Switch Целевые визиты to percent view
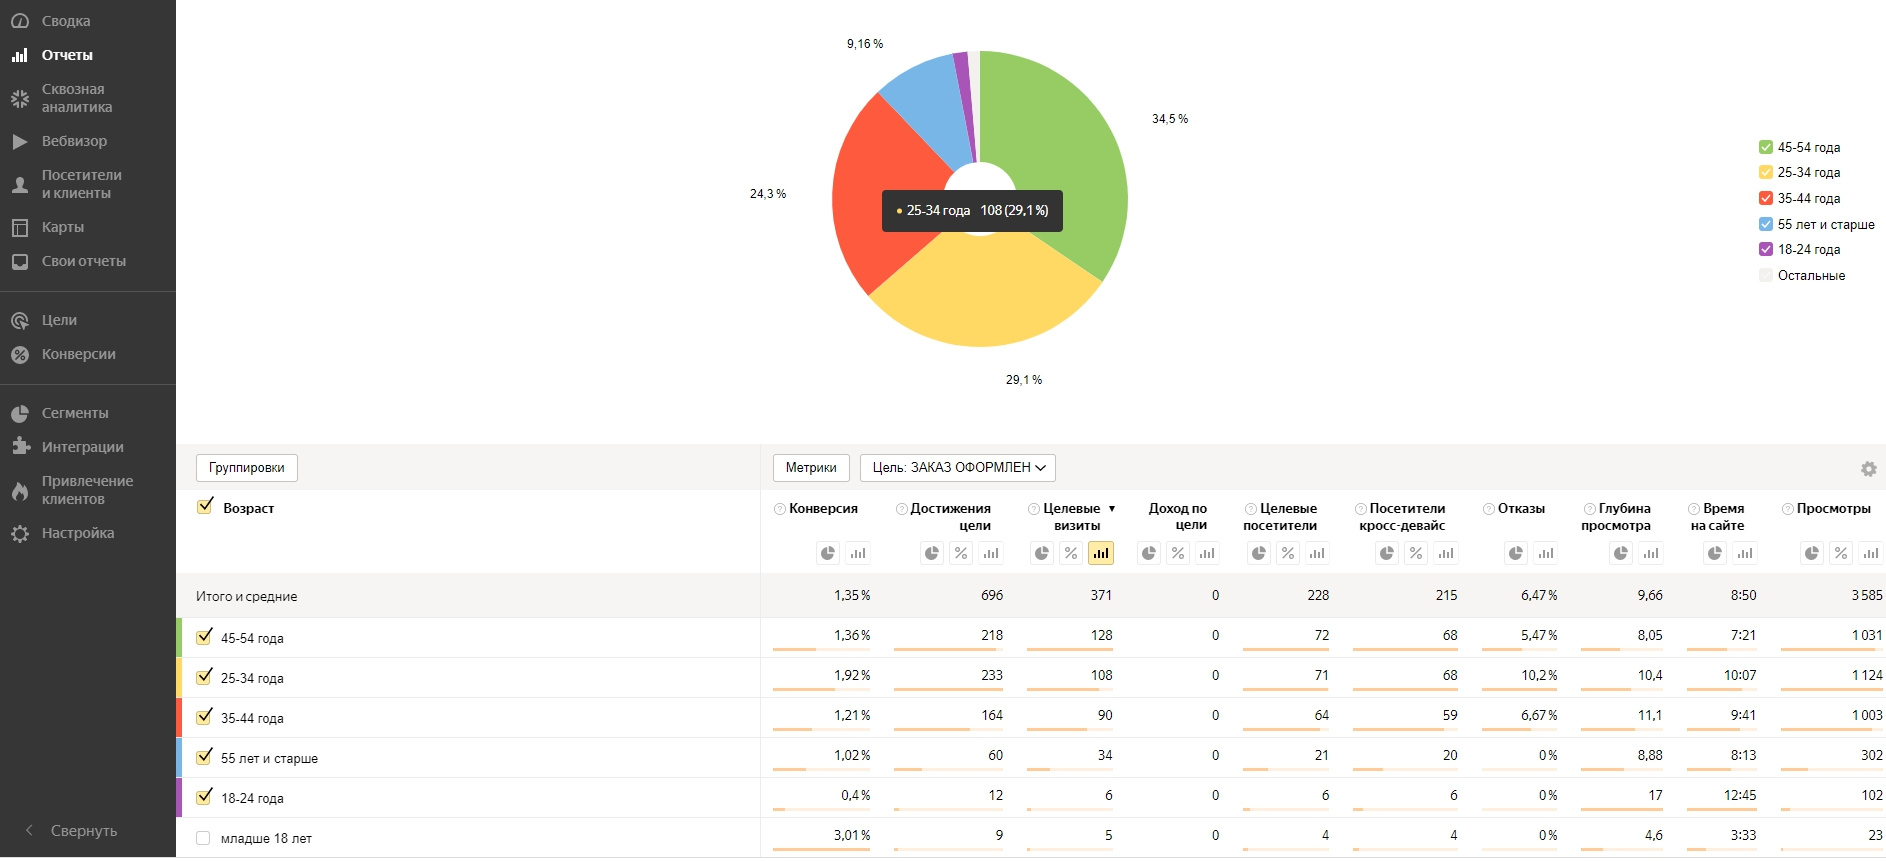 point(1071,553)
